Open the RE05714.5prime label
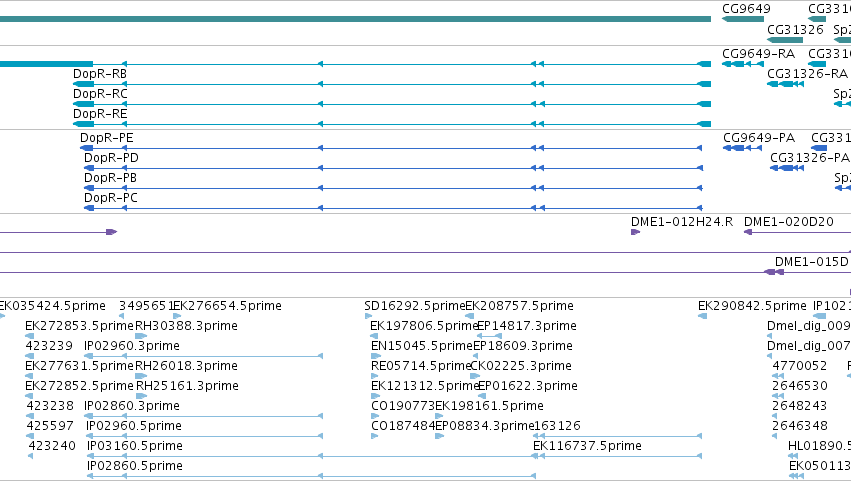Image resolution: width=851 pixels, height=481 pixels. 421,366
